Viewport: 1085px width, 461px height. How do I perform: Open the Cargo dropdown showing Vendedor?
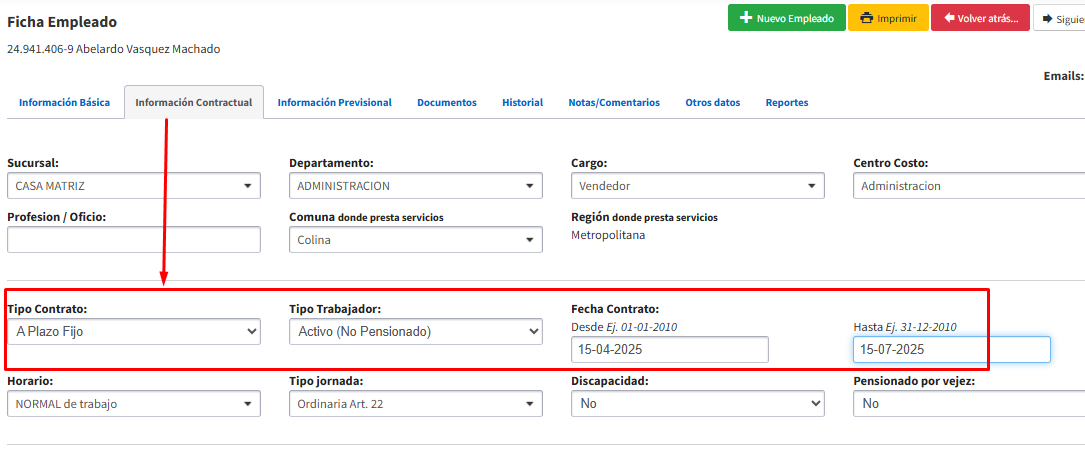(x=698, y=186)
